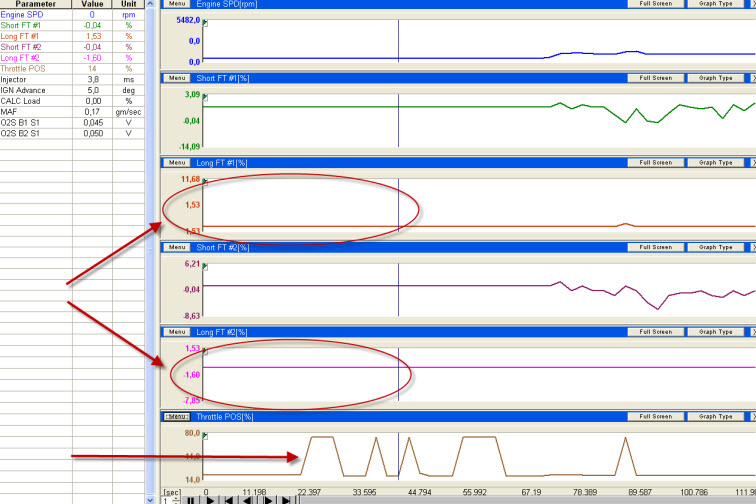Open Menu for Throttle POS graph
Viewport: 756px width, 504px height.
(177, 416)
